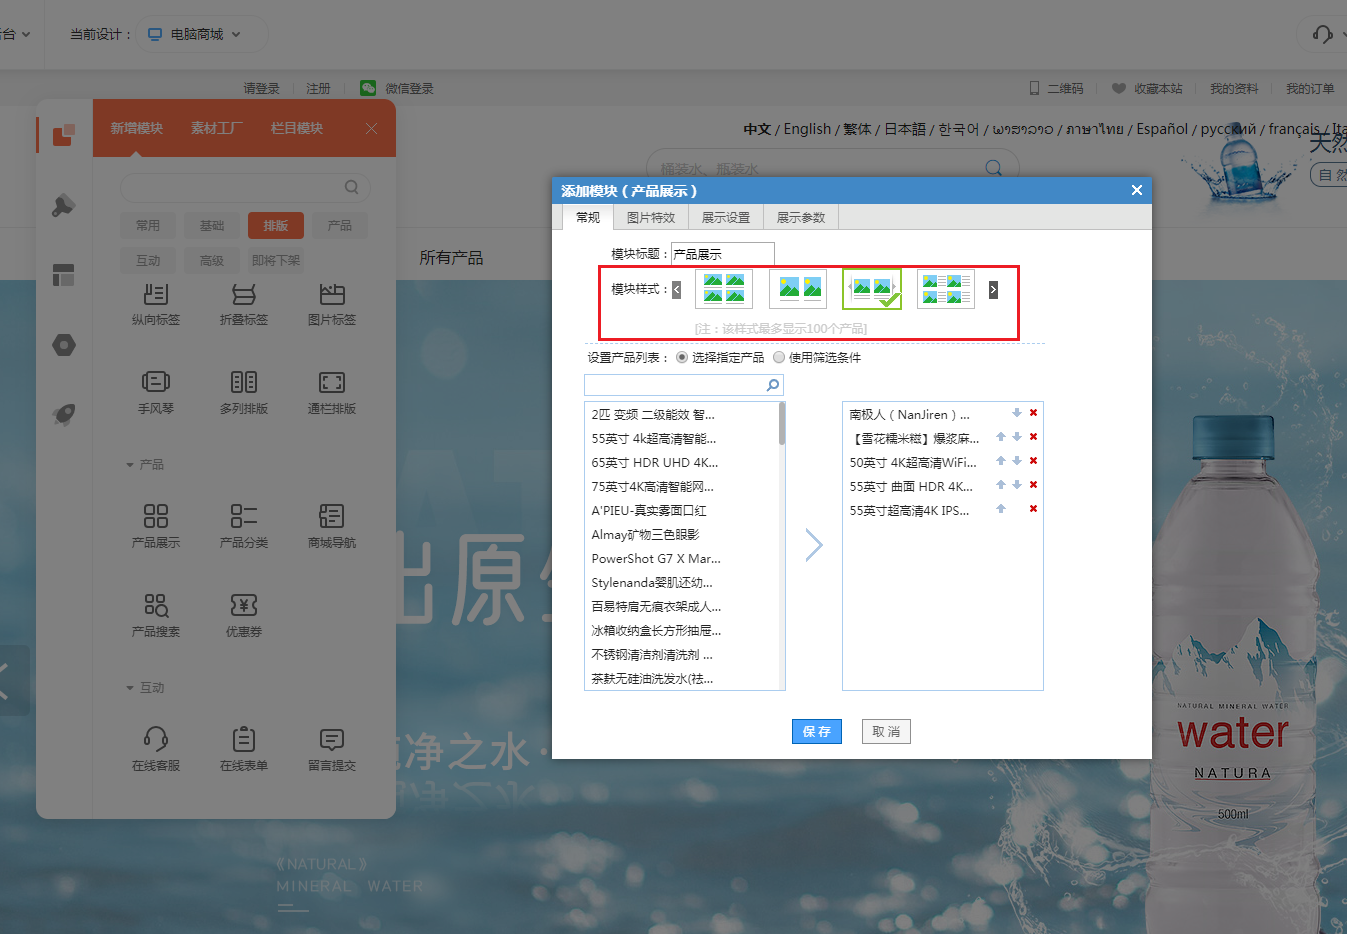This screenshot has width=1347, height=934.
Task: Filter modules by 基础 category
Action: (212, 226)
